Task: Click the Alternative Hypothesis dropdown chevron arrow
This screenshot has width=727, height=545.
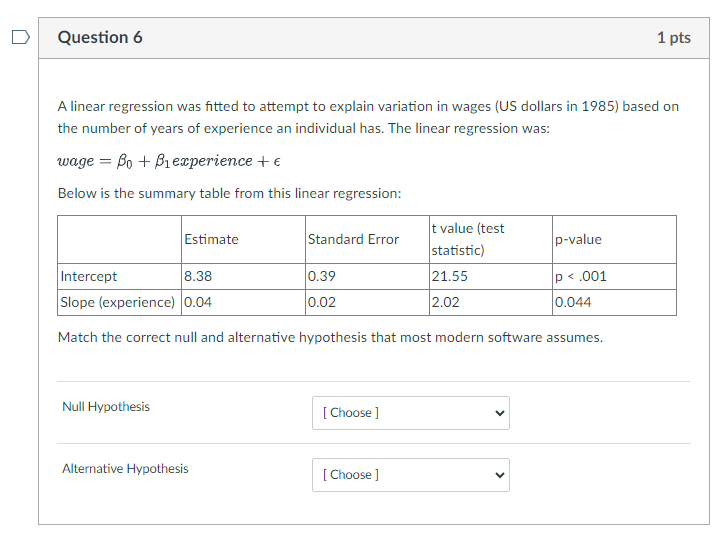Action: pyautogui.click(x=499, y=475)
